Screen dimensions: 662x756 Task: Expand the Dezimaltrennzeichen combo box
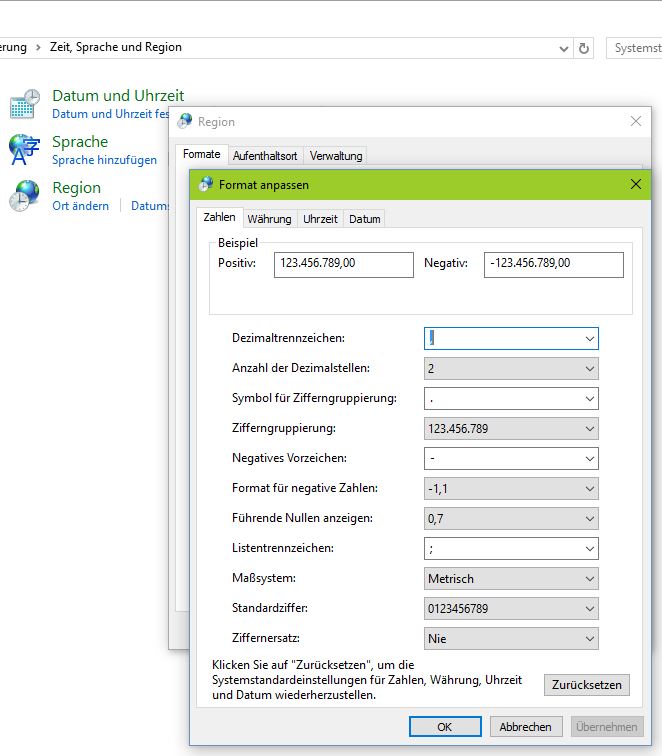pyautogui.click(x=589, y=339)
